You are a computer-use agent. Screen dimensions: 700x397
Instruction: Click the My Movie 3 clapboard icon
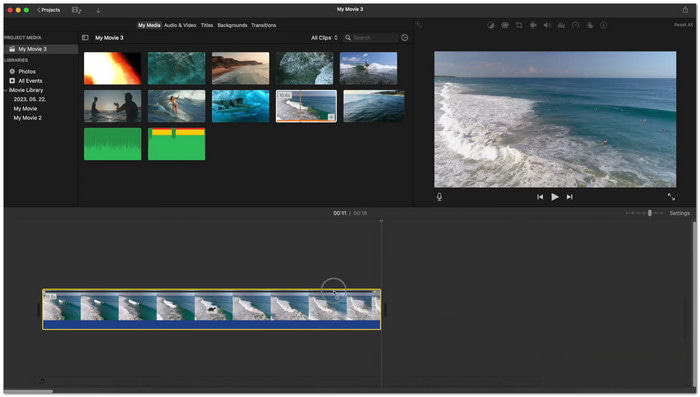tap(12, 49)
